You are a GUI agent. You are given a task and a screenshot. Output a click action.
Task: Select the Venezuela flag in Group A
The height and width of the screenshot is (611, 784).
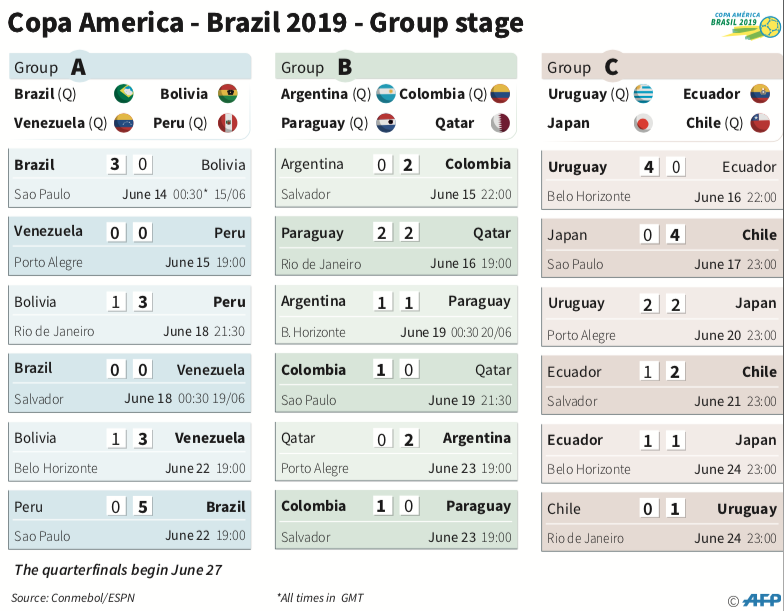coord(124,123)
